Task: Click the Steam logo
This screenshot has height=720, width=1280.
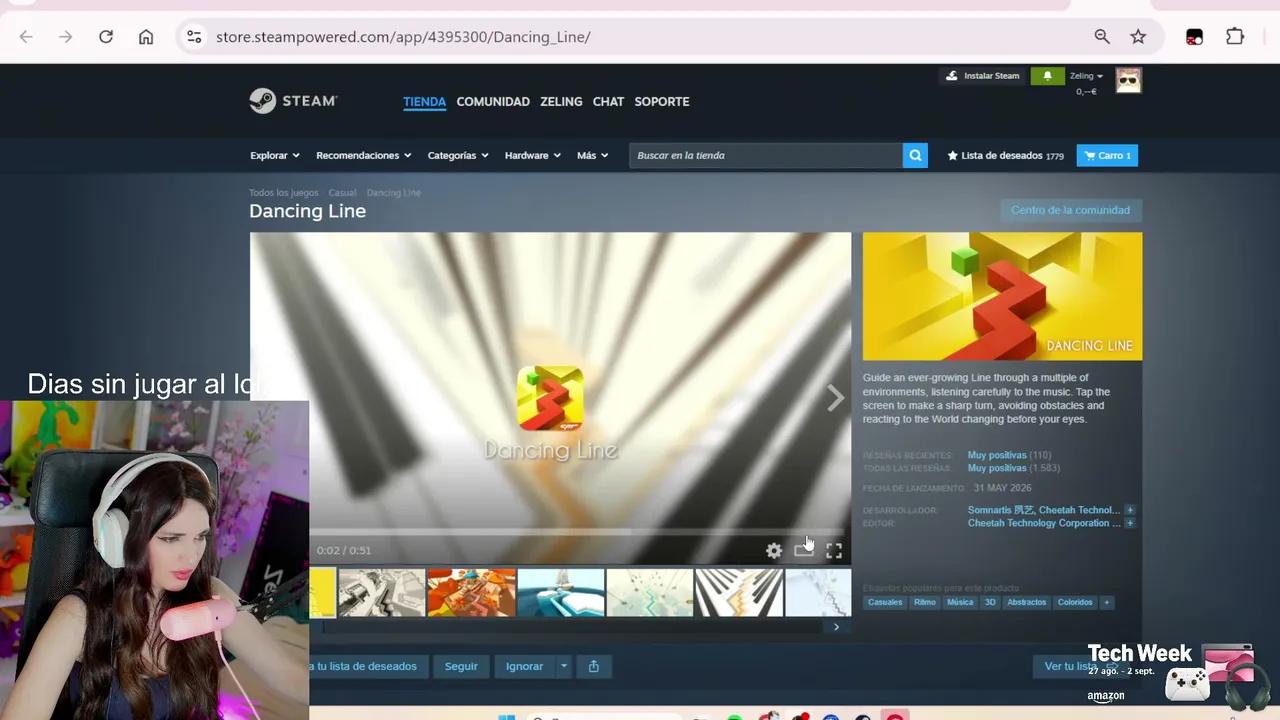Action: coord(293,101)
